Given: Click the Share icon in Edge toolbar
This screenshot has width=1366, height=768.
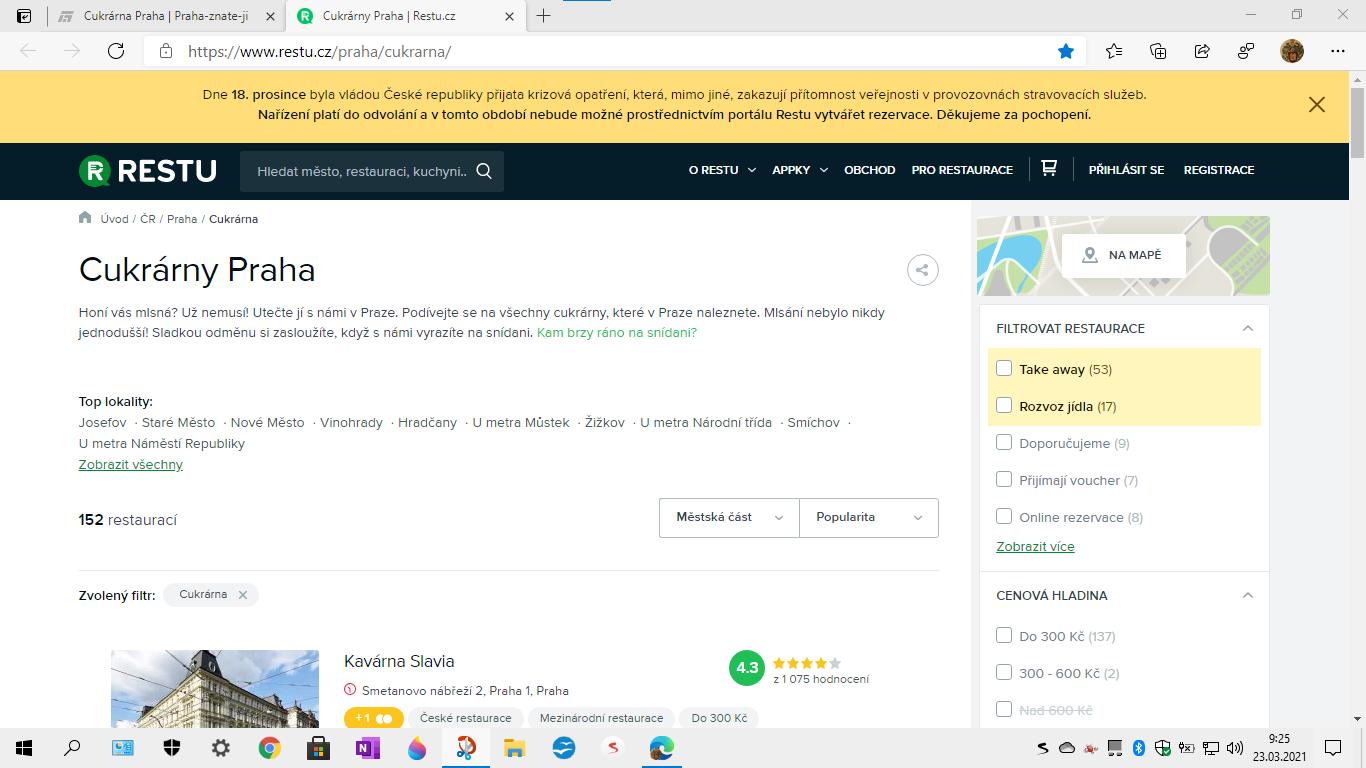Looking at the screenshot, I should click(1202, 51).
